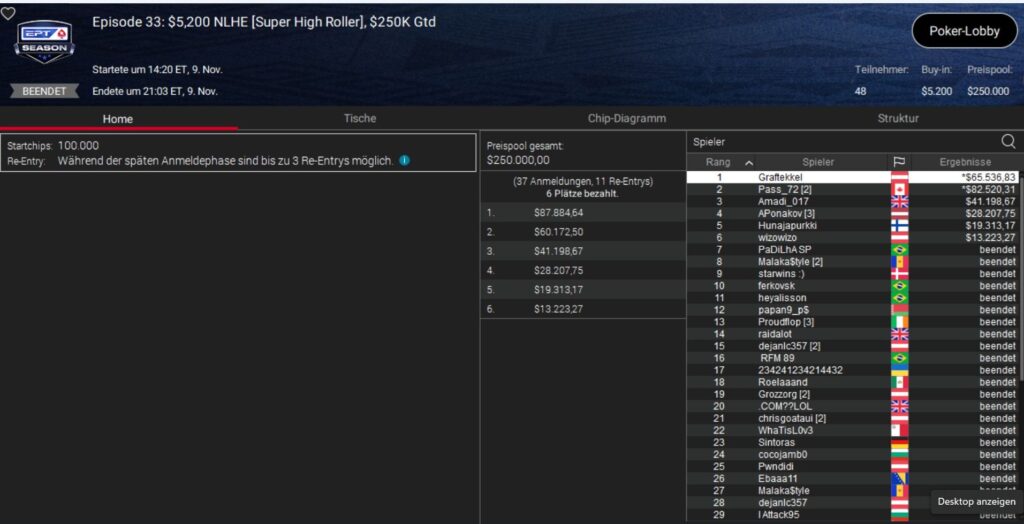
Task: Select player Graftekkel in rank list
Action: pyautogui.click(x=780, y=177)
